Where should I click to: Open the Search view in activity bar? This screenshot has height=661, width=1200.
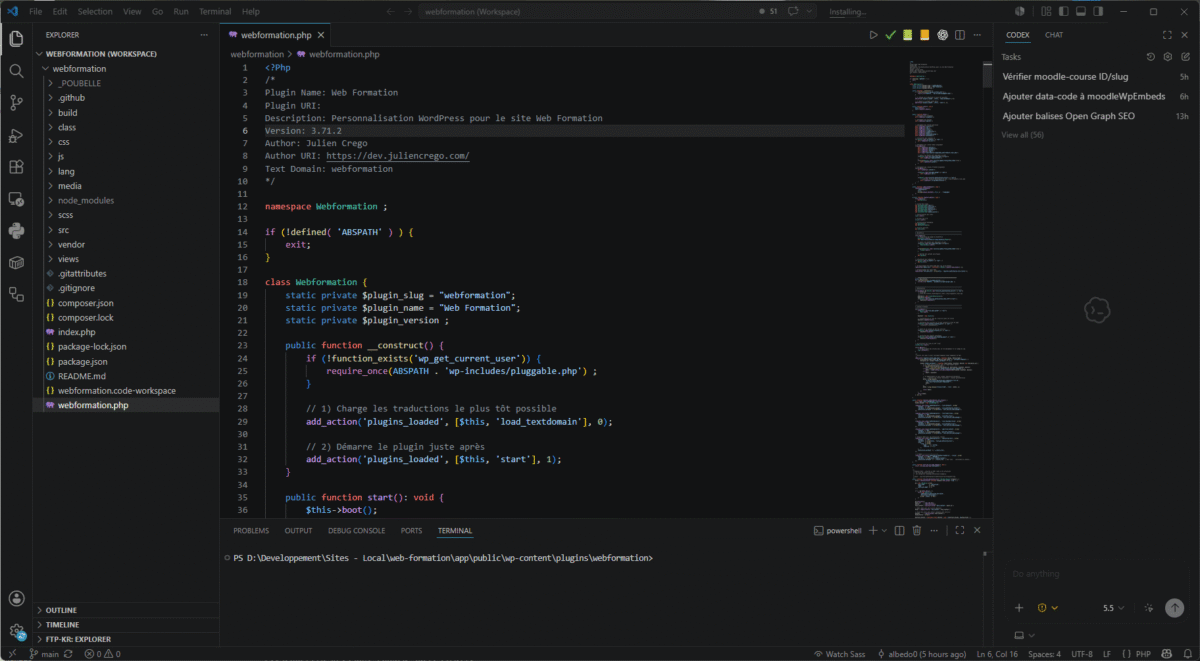[x=16, y=71]
